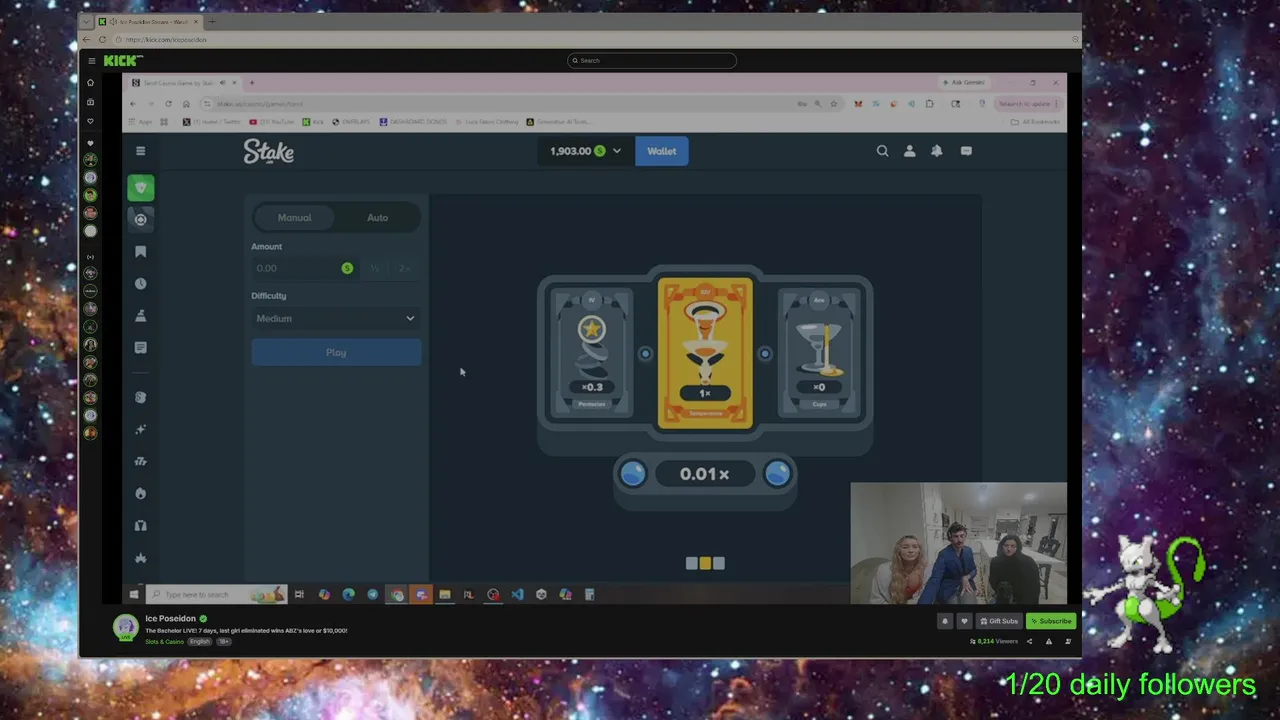Open the Windows Start button in the stream

tap(134, 595)
